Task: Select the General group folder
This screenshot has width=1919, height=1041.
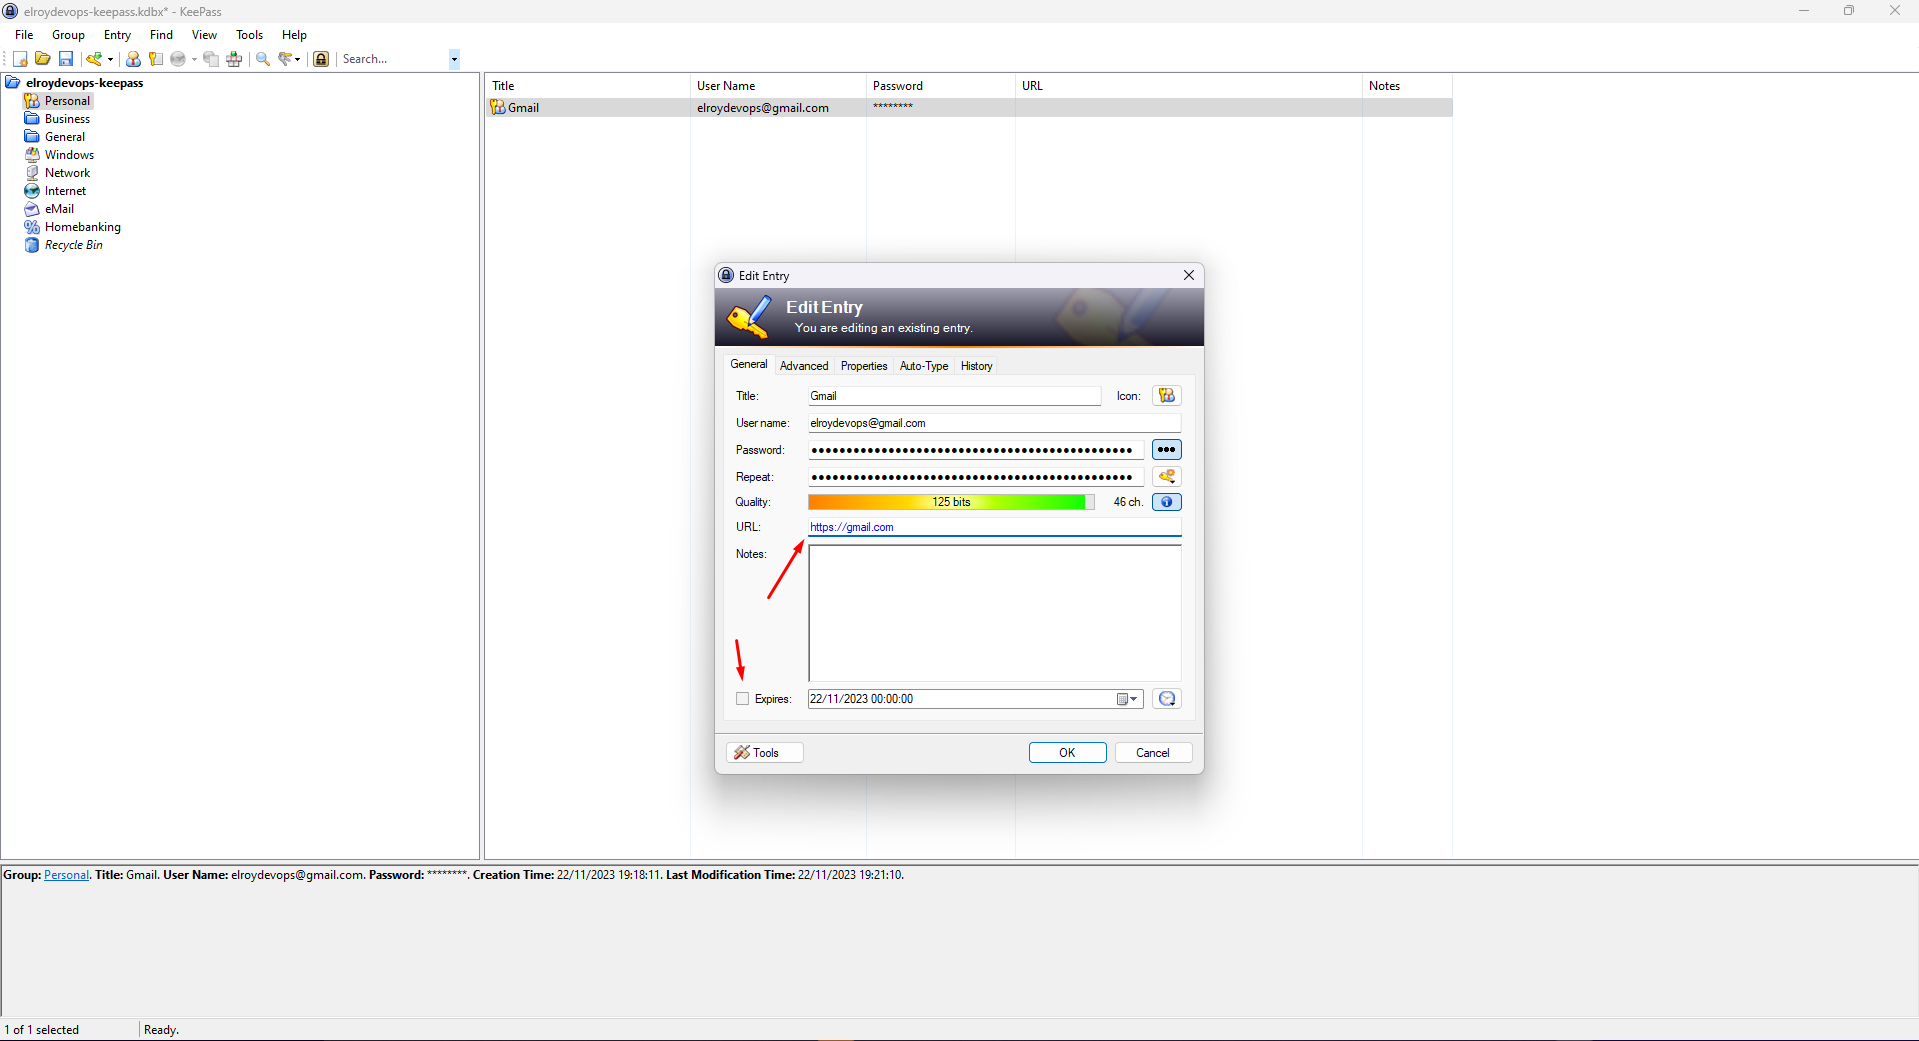Action: [x=65, y=137]
